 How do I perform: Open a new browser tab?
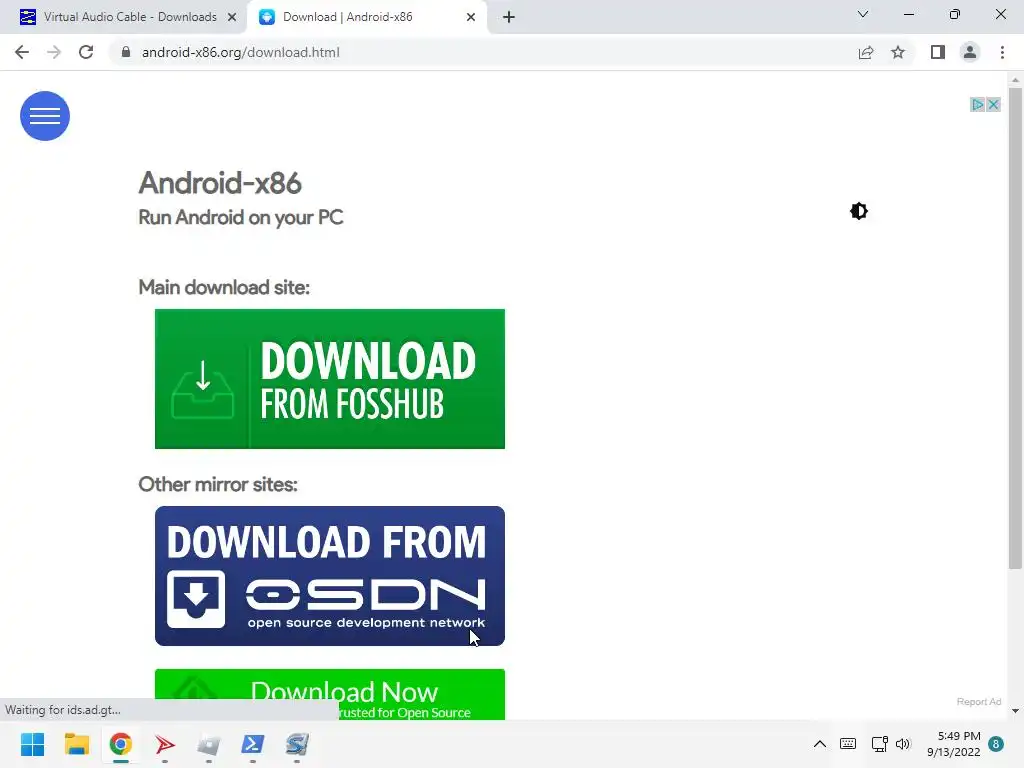(509, 18)
